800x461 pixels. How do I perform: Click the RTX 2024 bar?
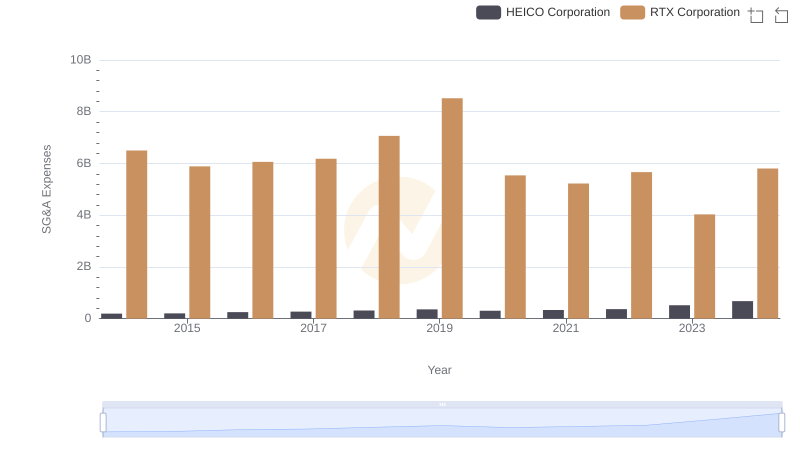(x=768, y=243)
